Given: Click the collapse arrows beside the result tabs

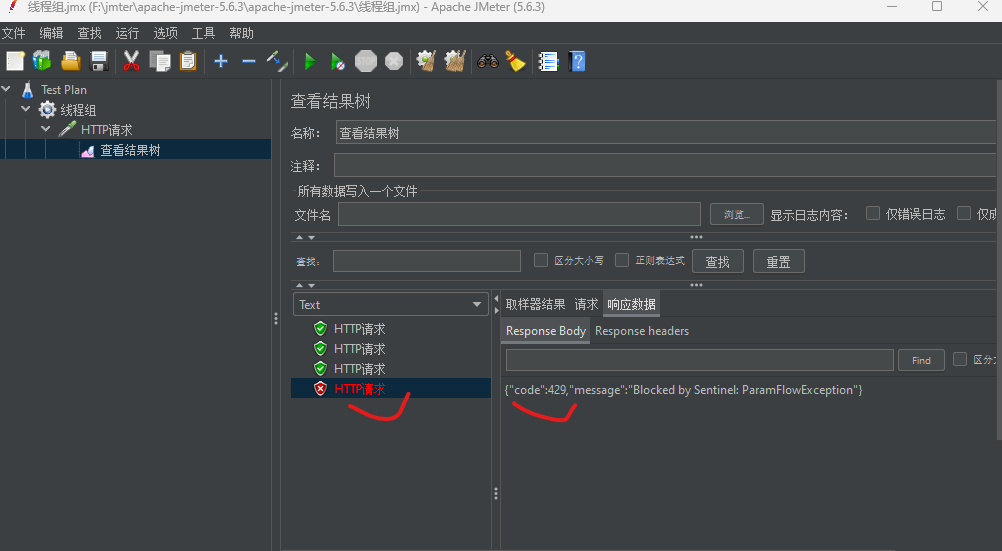Looking at the screenshot, I should [x=497, y=304].
